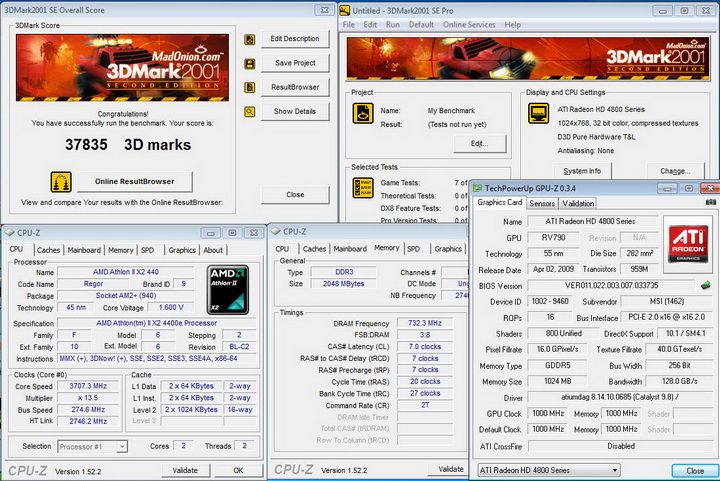Click the ResultBrowser icon
Image resolution: width=720 pixels, height=481 pixels.
coord(249,87)
